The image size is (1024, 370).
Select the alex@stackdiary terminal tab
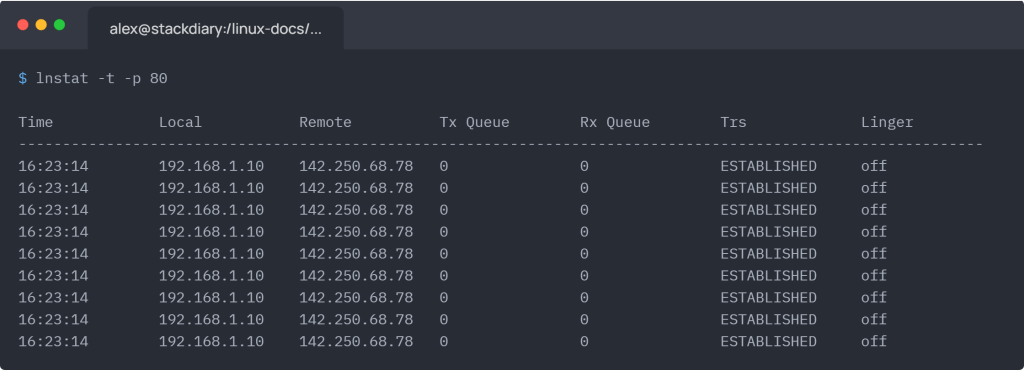tap(216, 29)
